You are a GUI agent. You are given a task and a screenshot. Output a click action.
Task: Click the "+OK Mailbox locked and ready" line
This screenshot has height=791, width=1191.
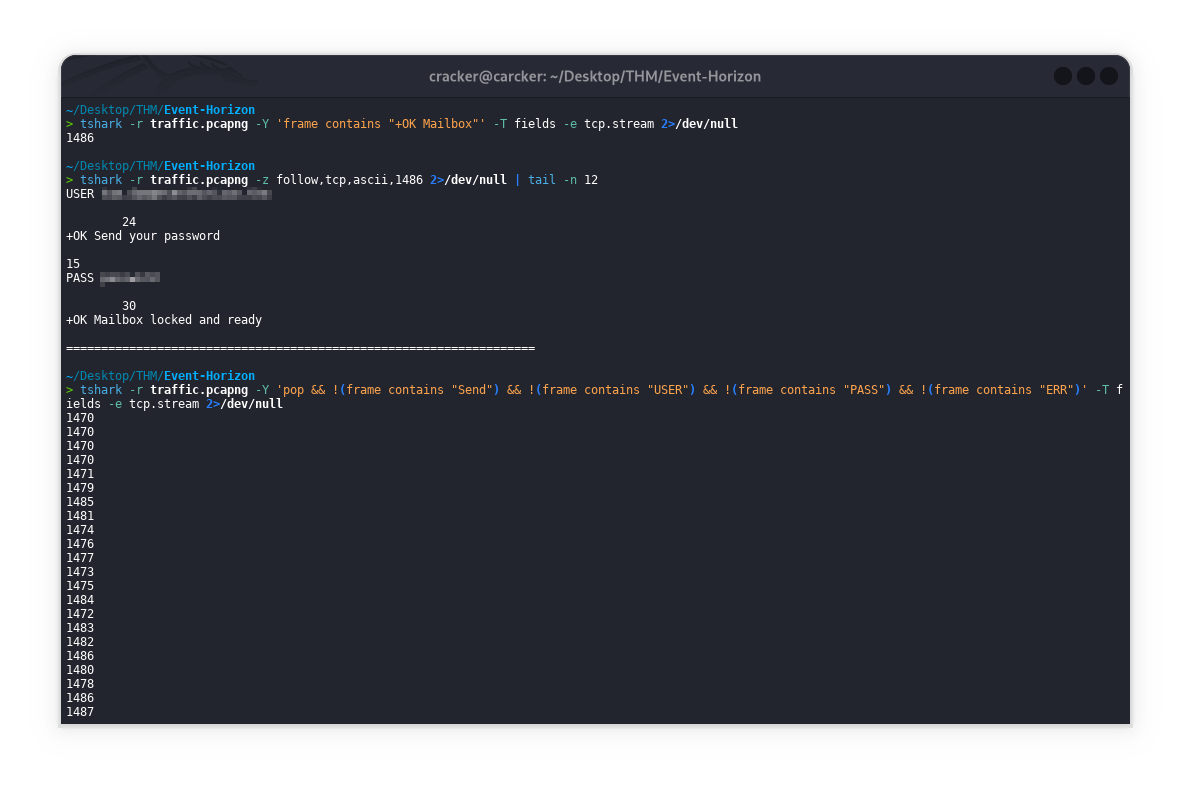[x=164, y=320]
